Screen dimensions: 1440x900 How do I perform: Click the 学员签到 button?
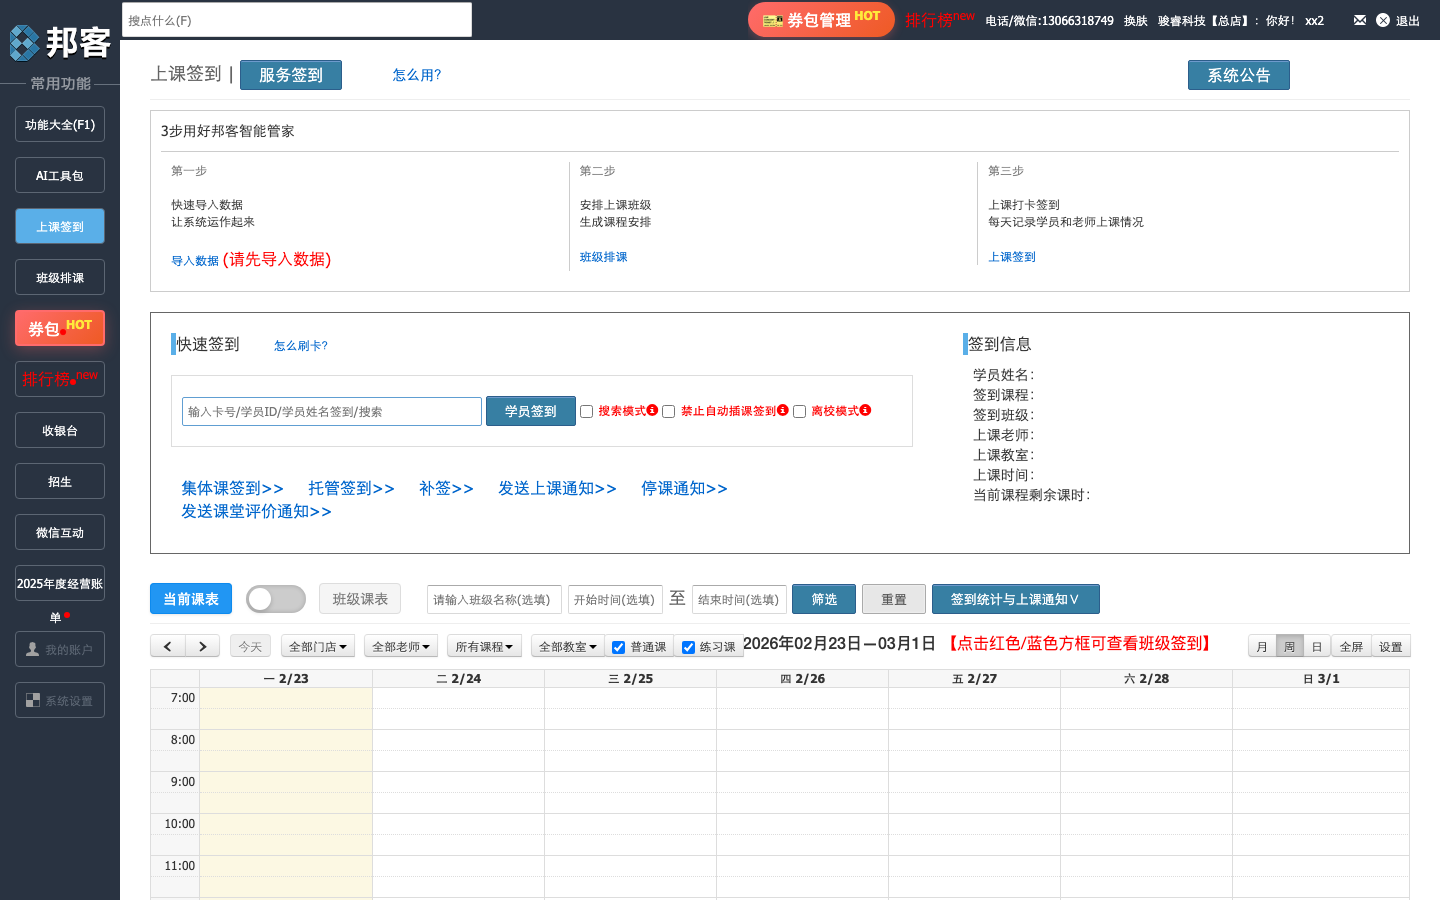530,411
